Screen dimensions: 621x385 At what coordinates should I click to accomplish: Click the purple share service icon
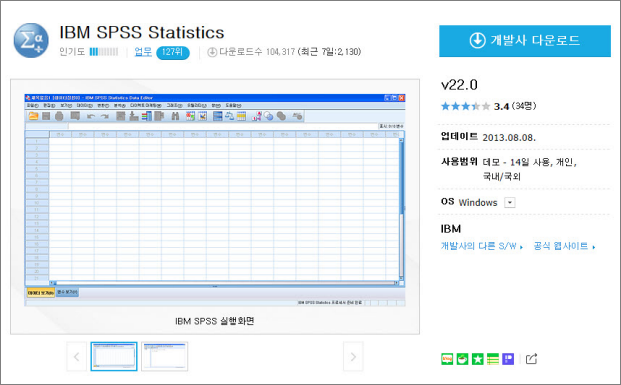tap(508, 359)
